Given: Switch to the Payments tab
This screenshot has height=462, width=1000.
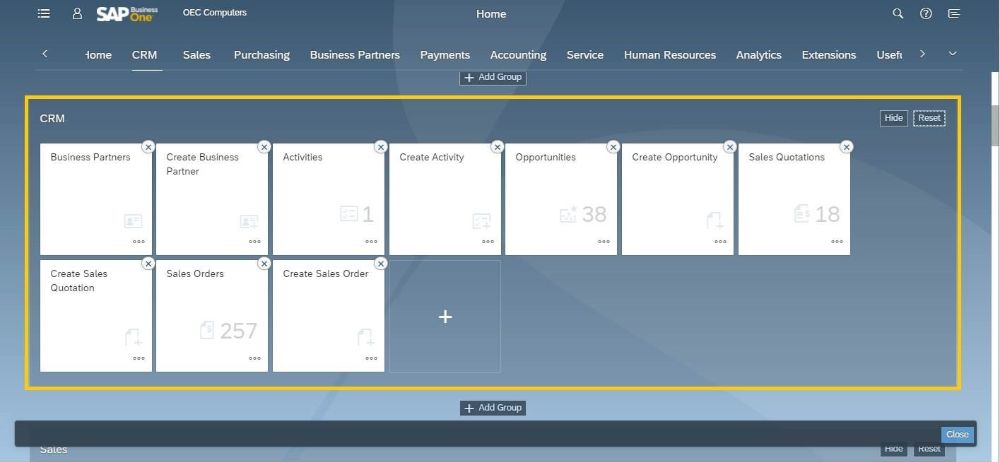Looking at the screenshot, I should pyautogui.click(x=445, y=55).
